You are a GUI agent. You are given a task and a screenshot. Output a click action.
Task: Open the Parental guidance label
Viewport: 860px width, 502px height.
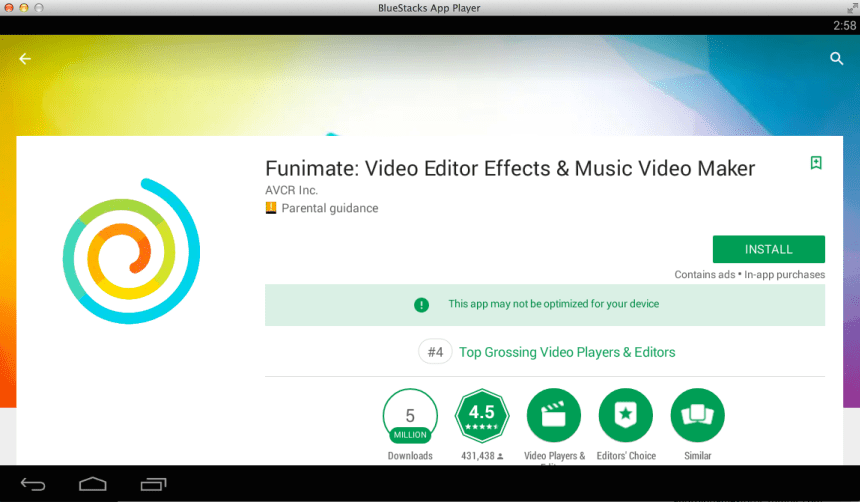coord(330,208)
